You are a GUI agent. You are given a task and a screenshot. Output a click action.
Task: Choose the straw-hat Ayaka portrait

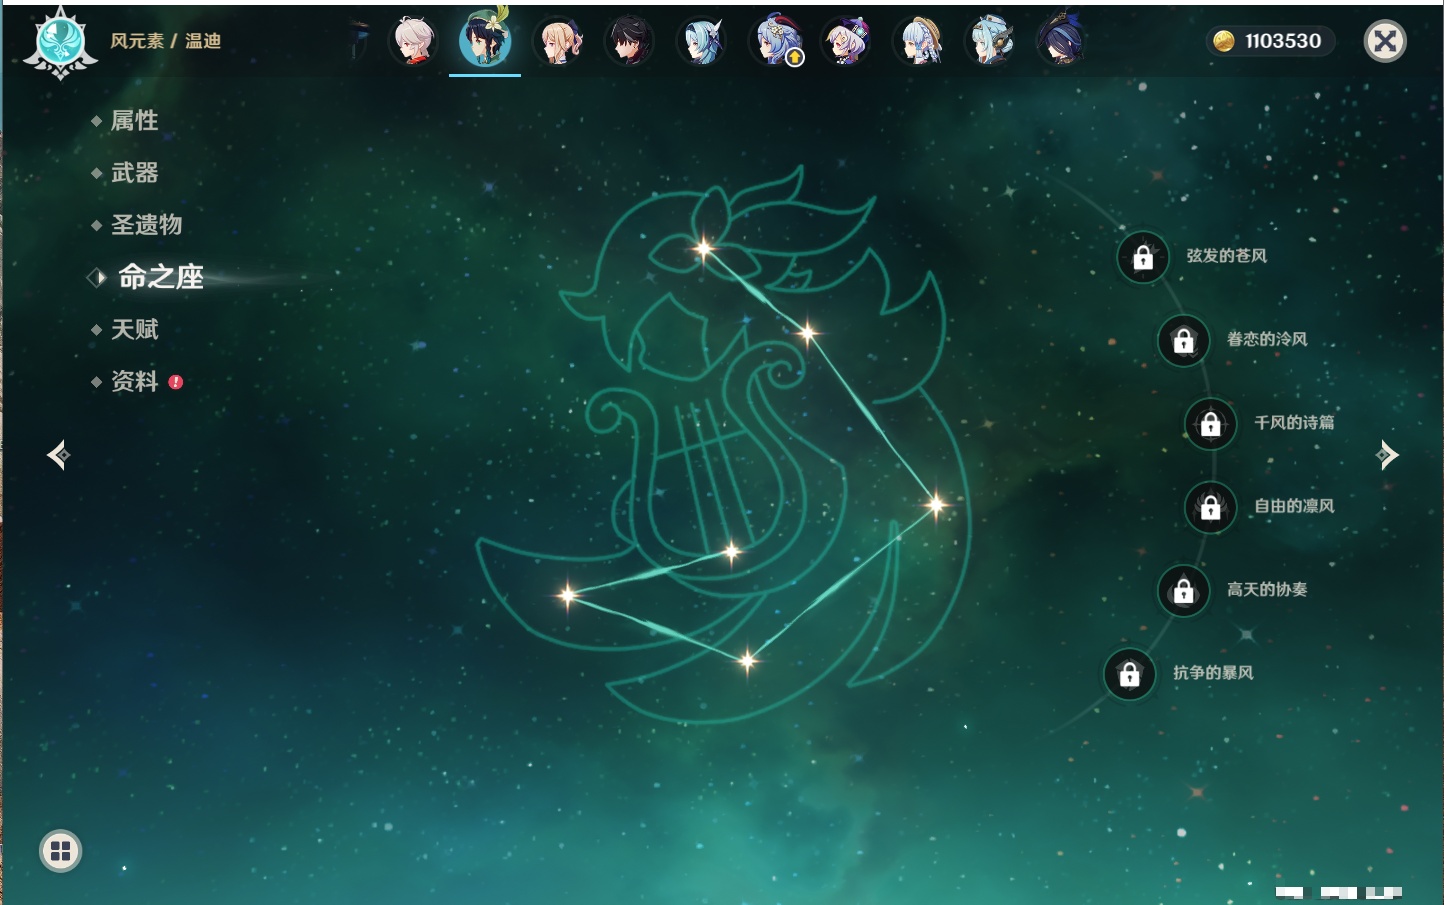pyautogui.click(x=920, y=41)
